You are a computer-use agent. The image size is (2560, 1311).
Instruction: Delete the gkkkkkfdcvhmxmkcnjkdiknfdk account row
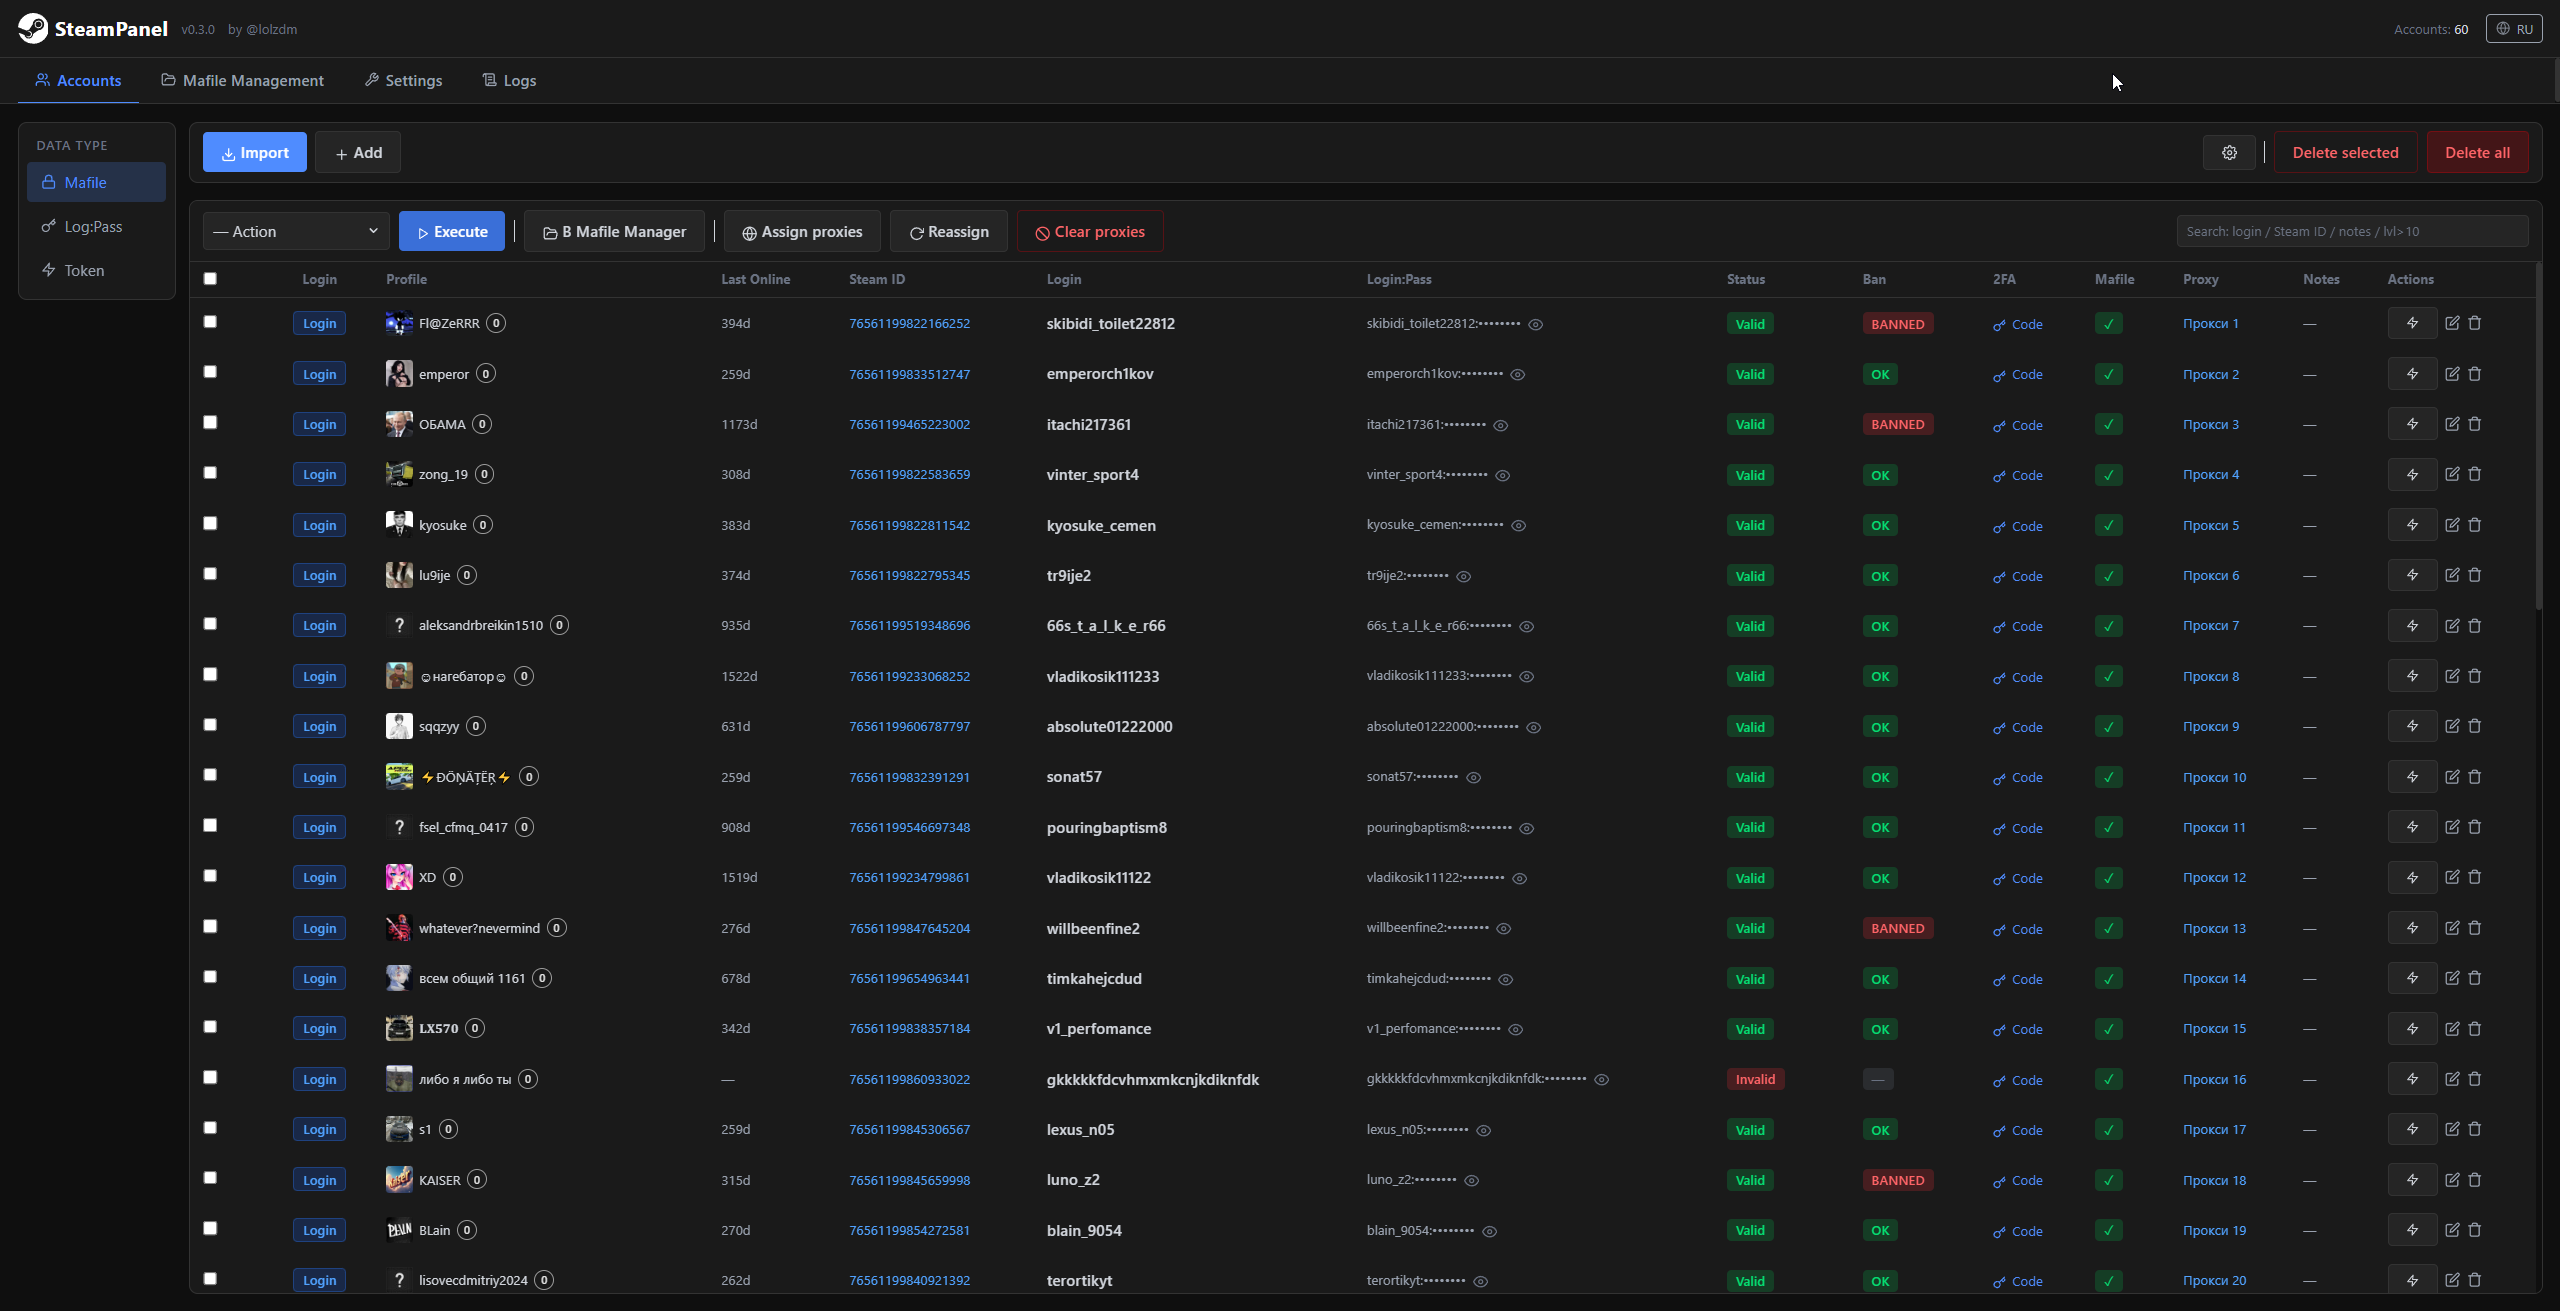[x=2475, y=1079]
